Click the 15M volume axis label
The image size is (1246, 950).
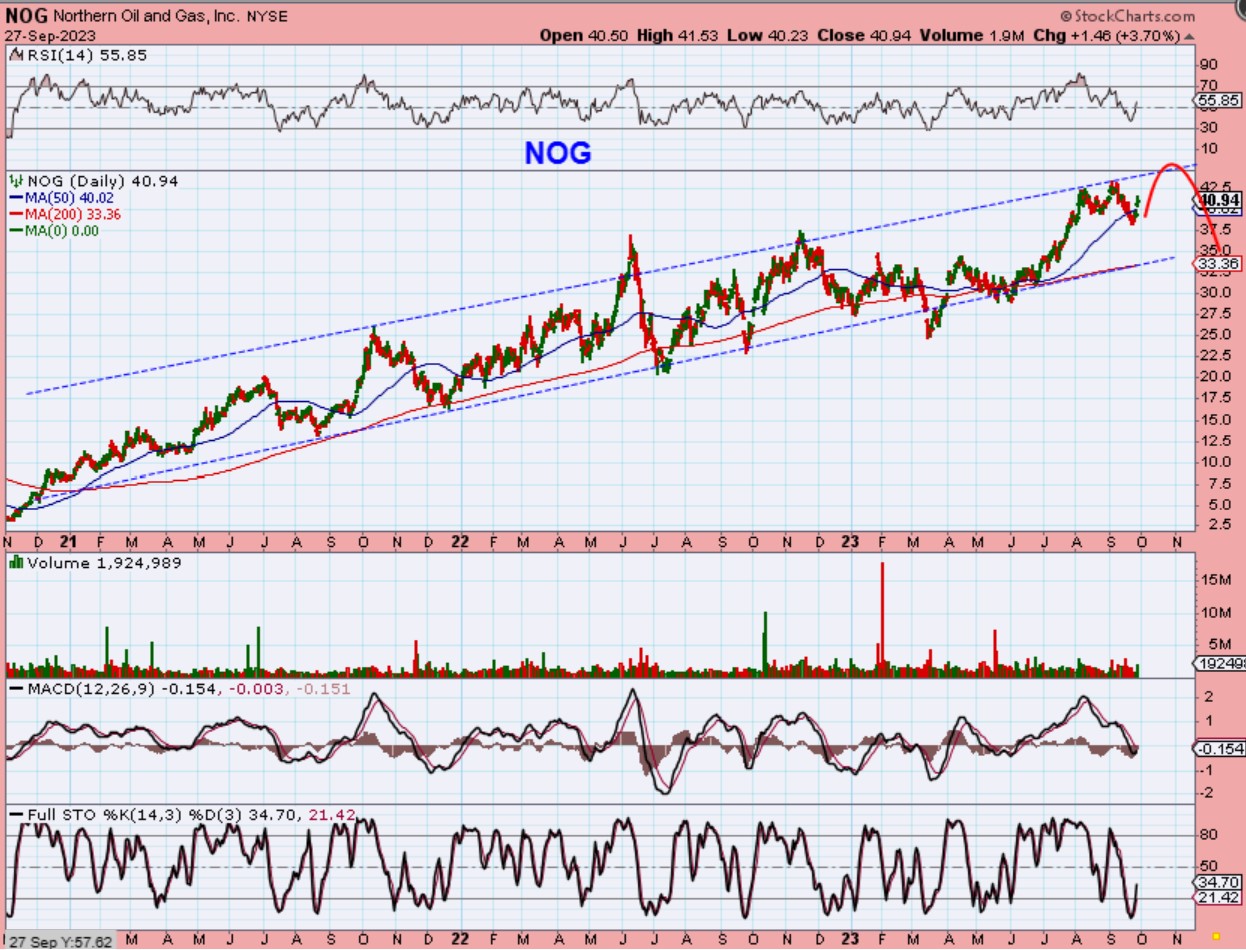(x=1215, y=579)
